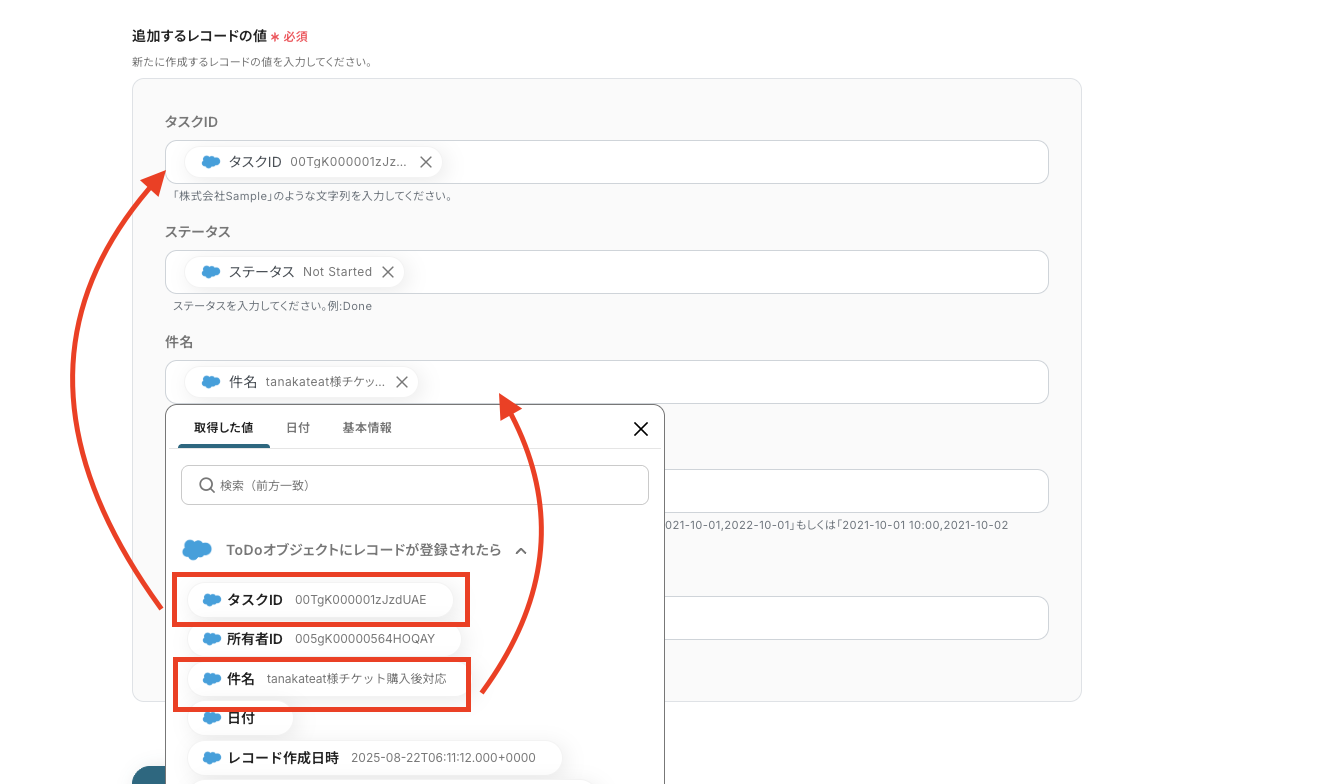Viewport: 1344px width, 784px height.
Task: Switch to the 日付 tab
Action: click(298, 428)
